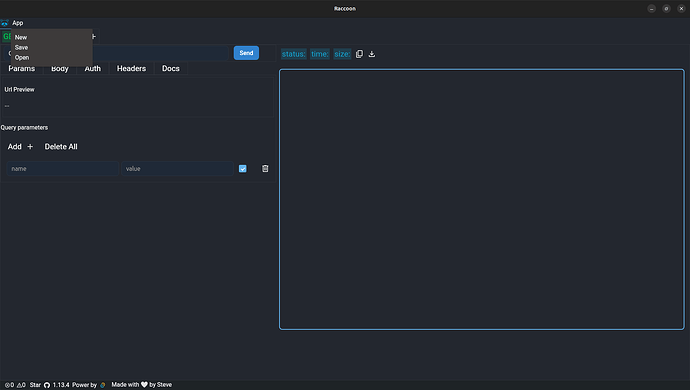
Task: Download the response with download icon
Action: [x=372, y=54]
